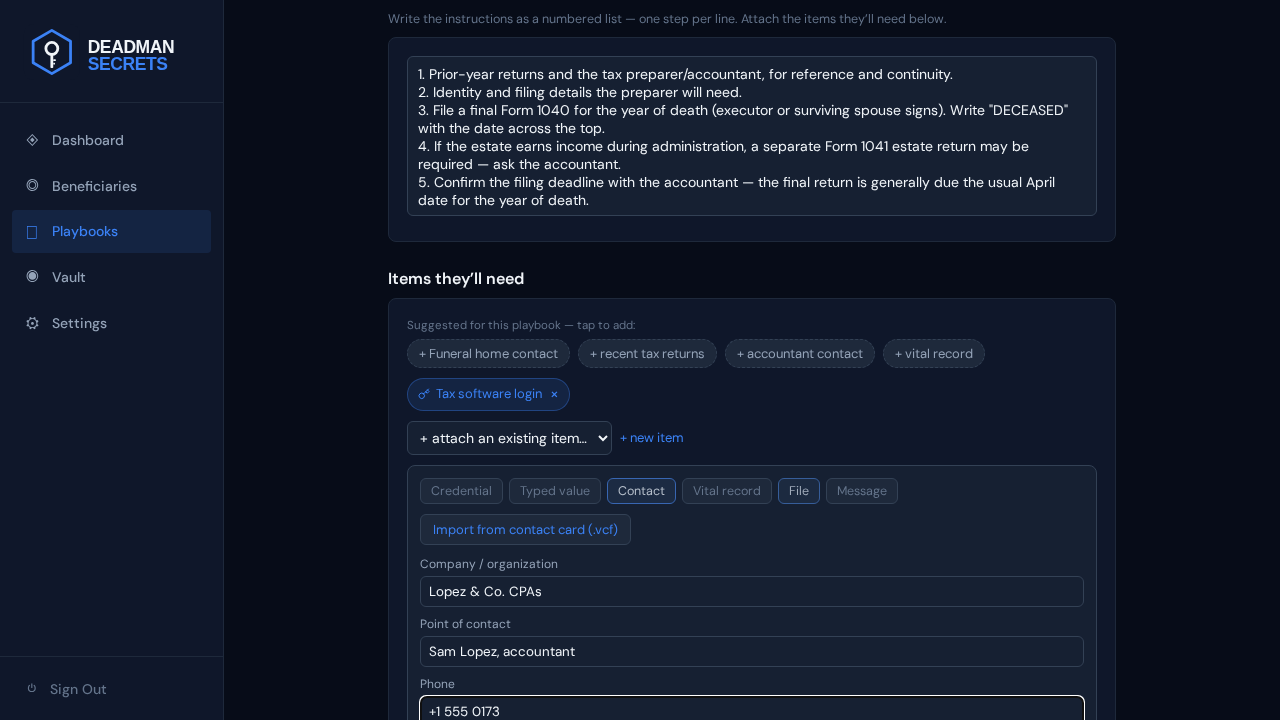Screen dimensions: 1280x720
Task: Click Import from contact card (.vcf)
Action: [525, 529]
